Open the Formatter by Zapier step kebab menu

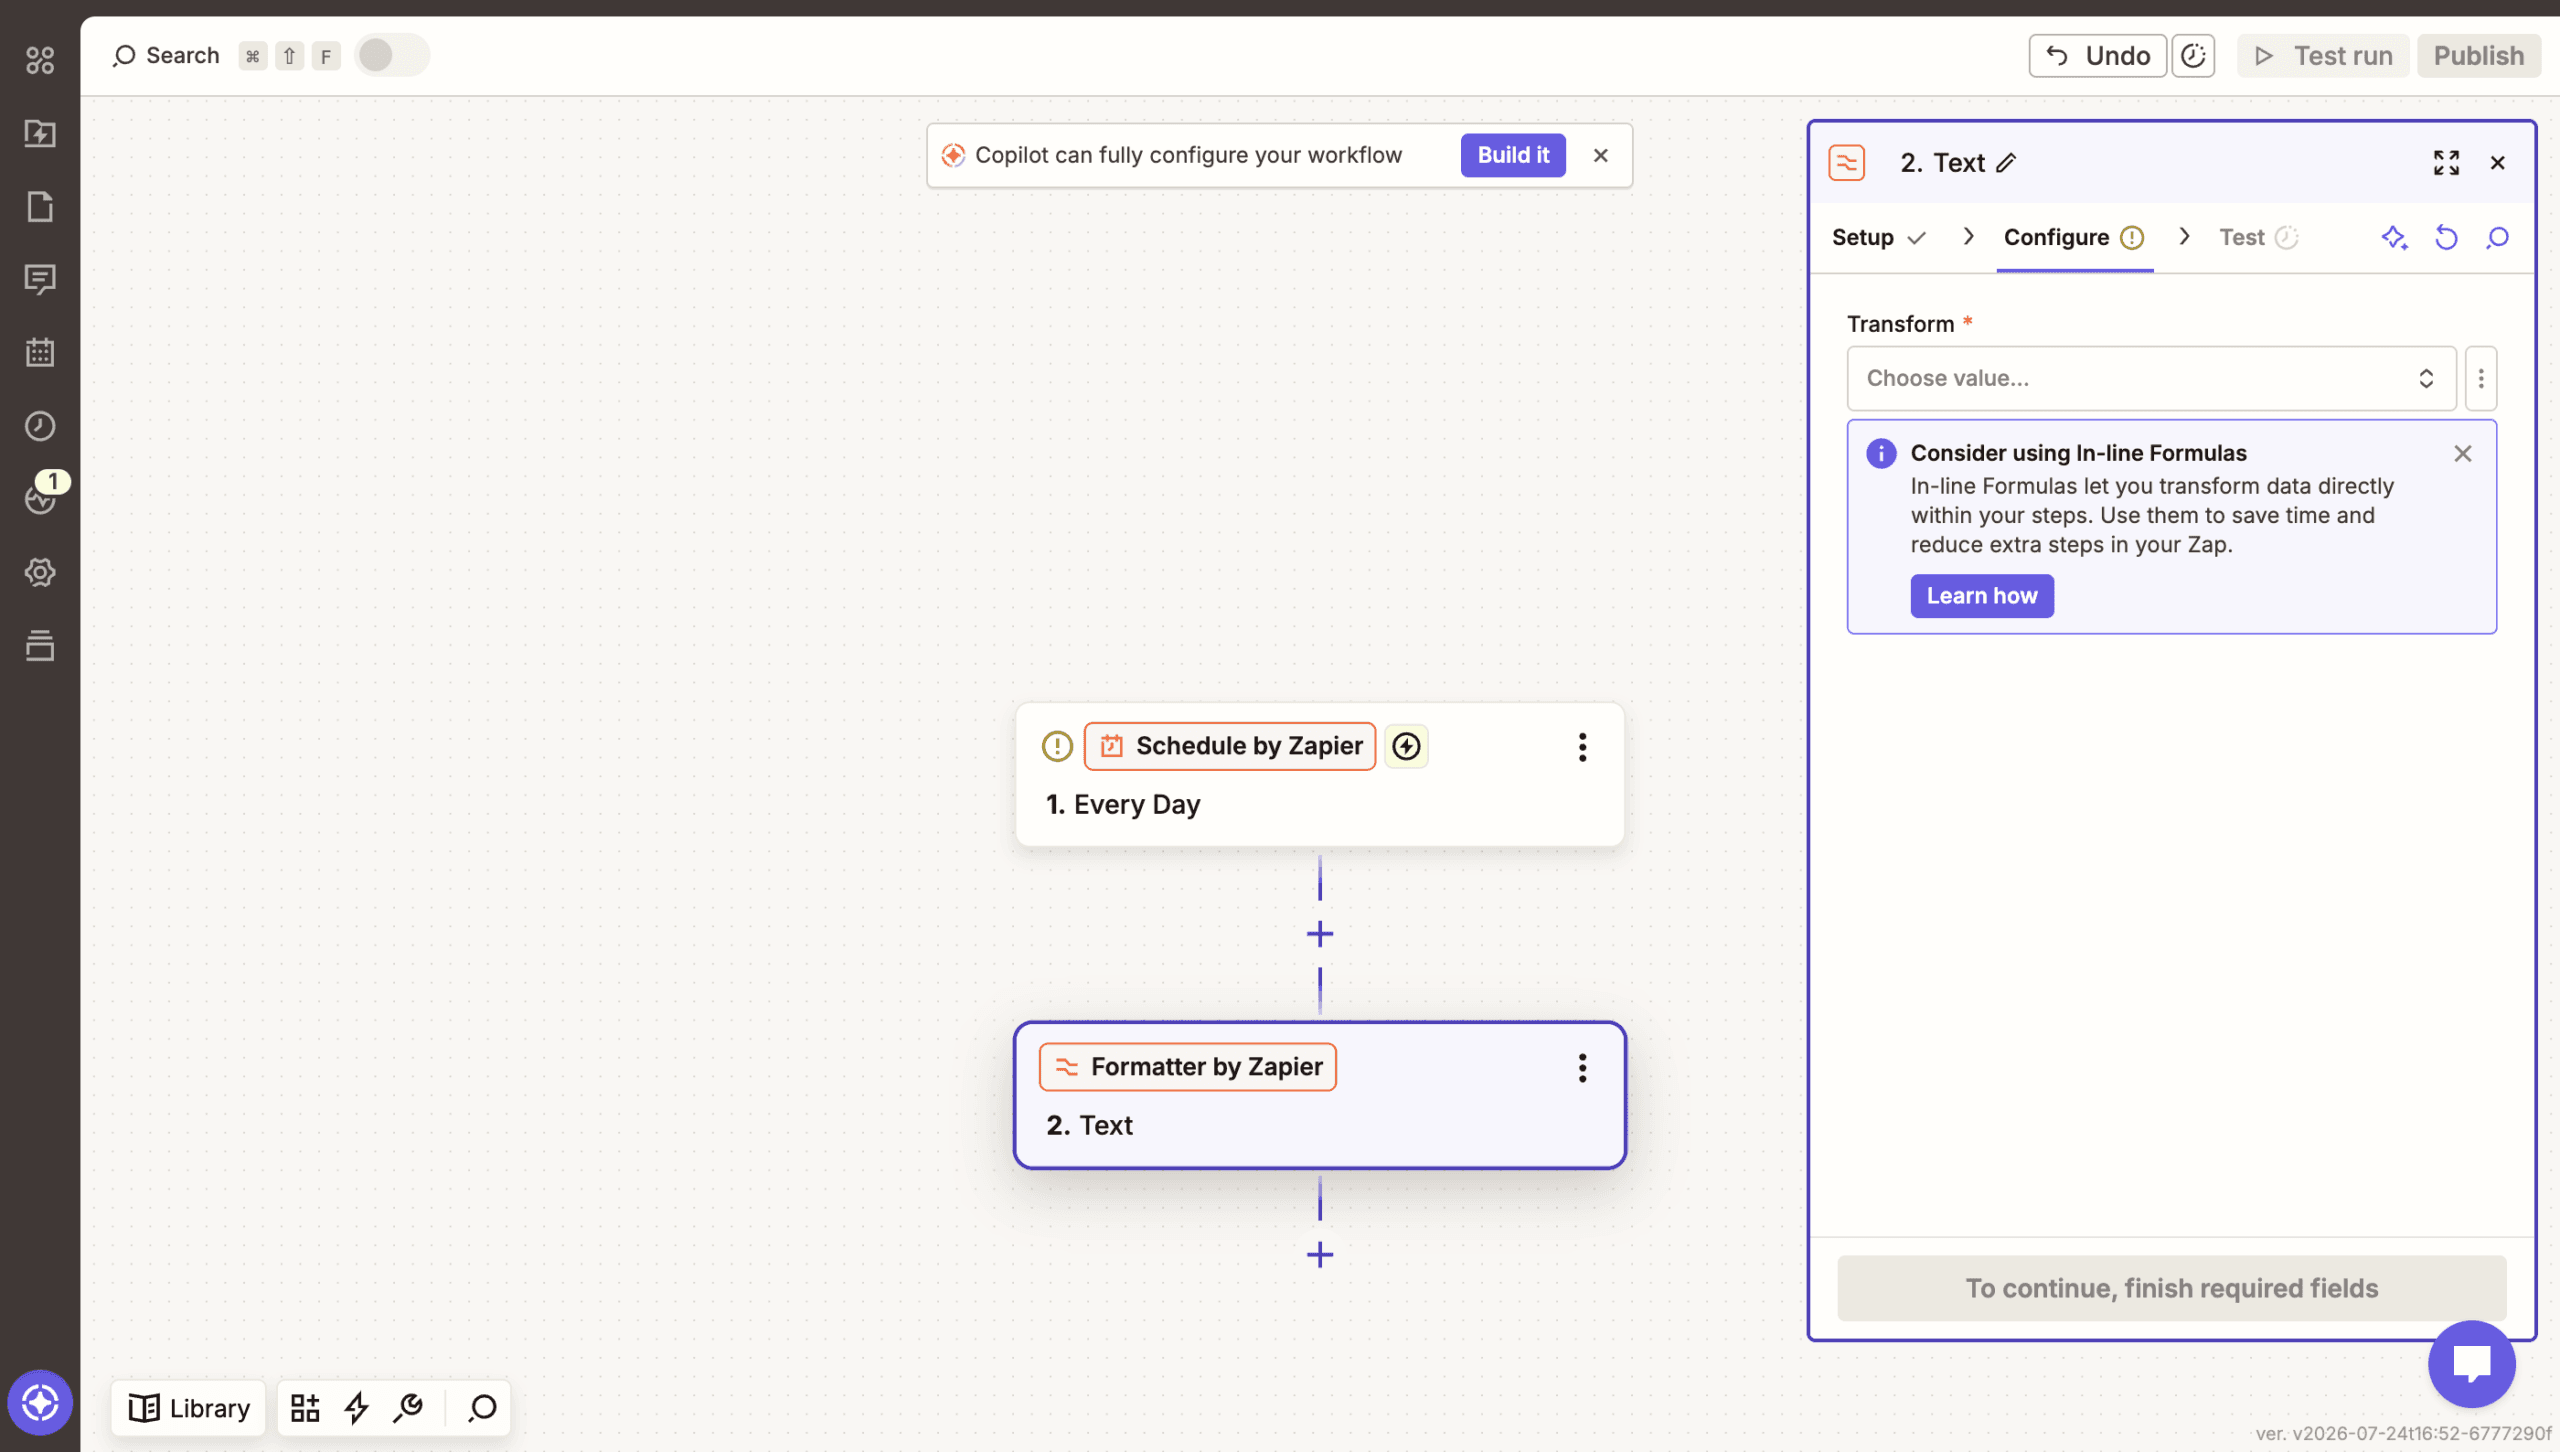[x=1582, y=1068]
